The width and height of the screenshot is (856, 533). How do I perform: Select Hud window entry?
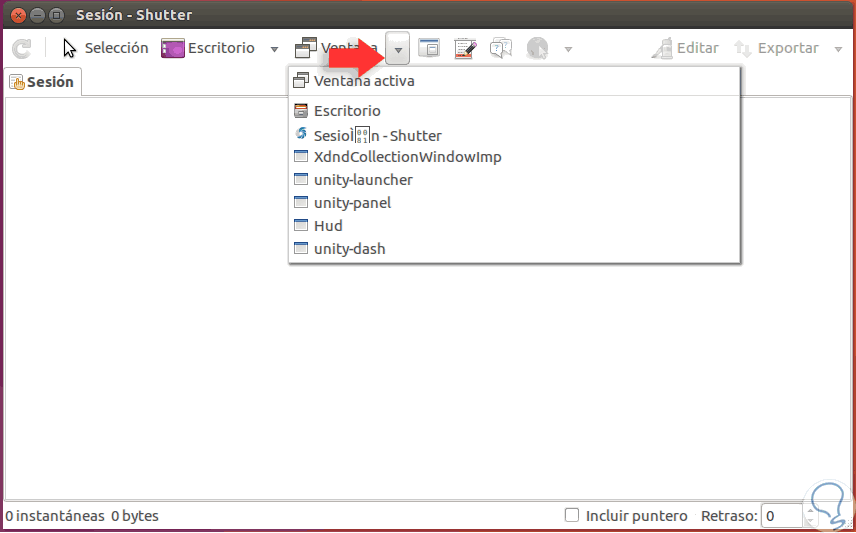coord(514,226)
